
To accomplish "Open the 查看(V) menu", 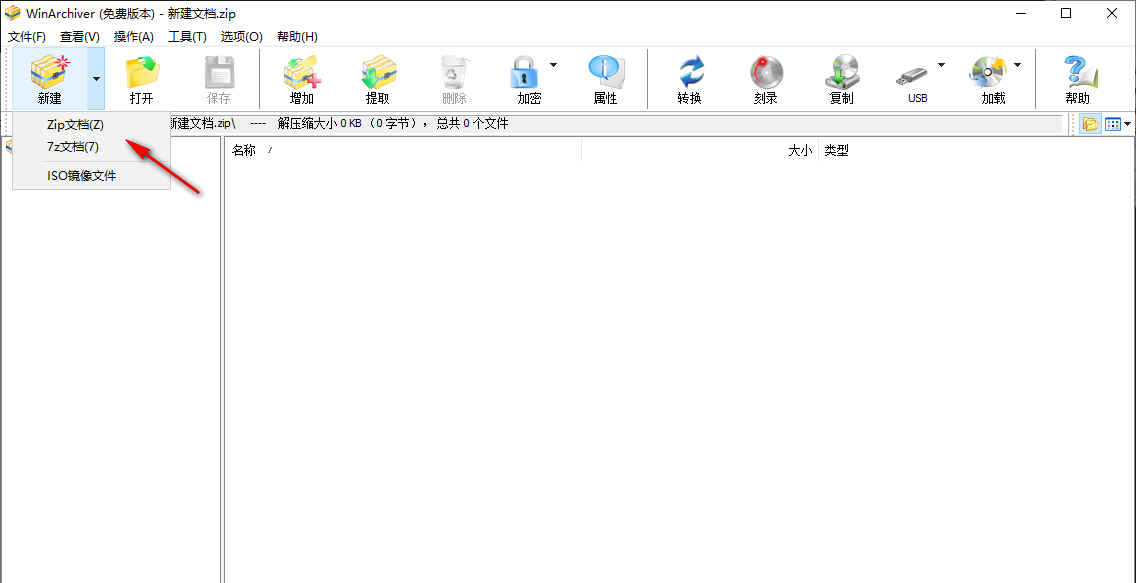I will [x=80, y=37].
